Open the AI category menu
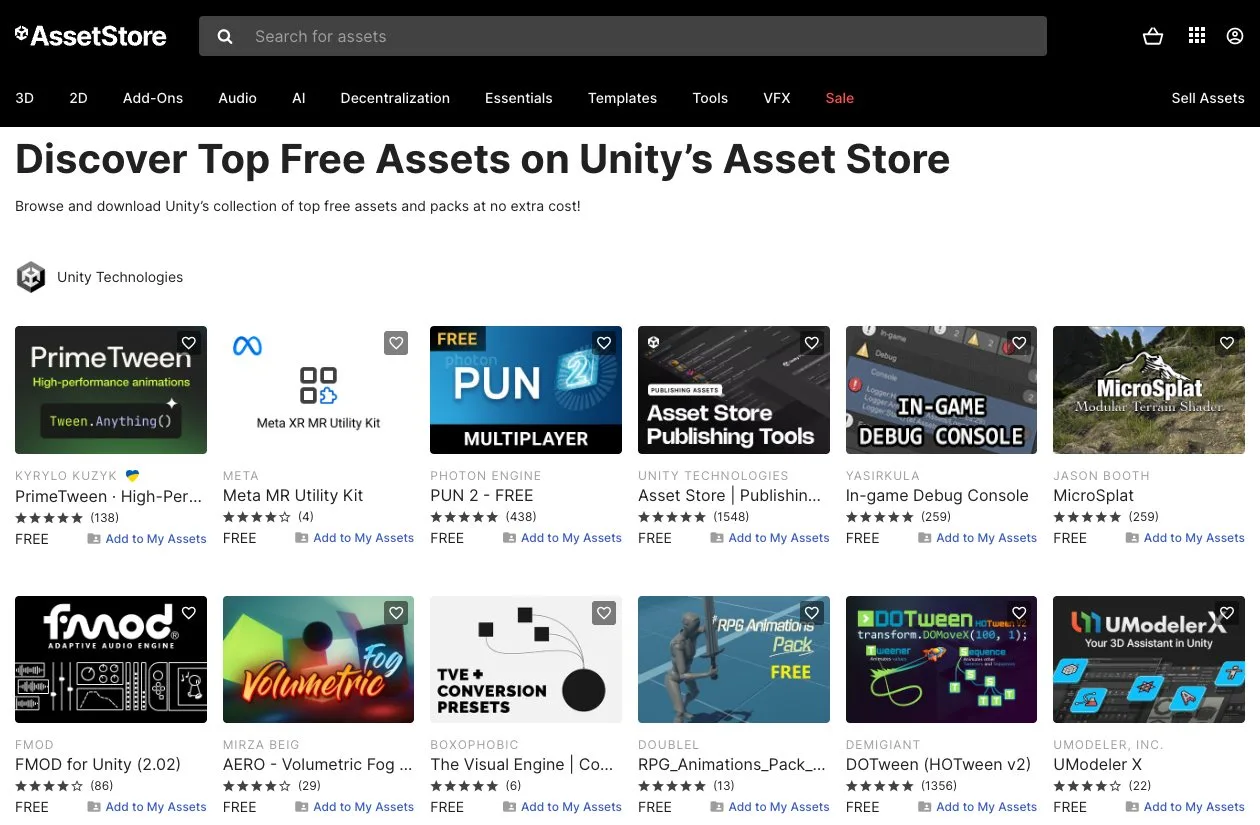1260x825 pixels. point(299,98)
